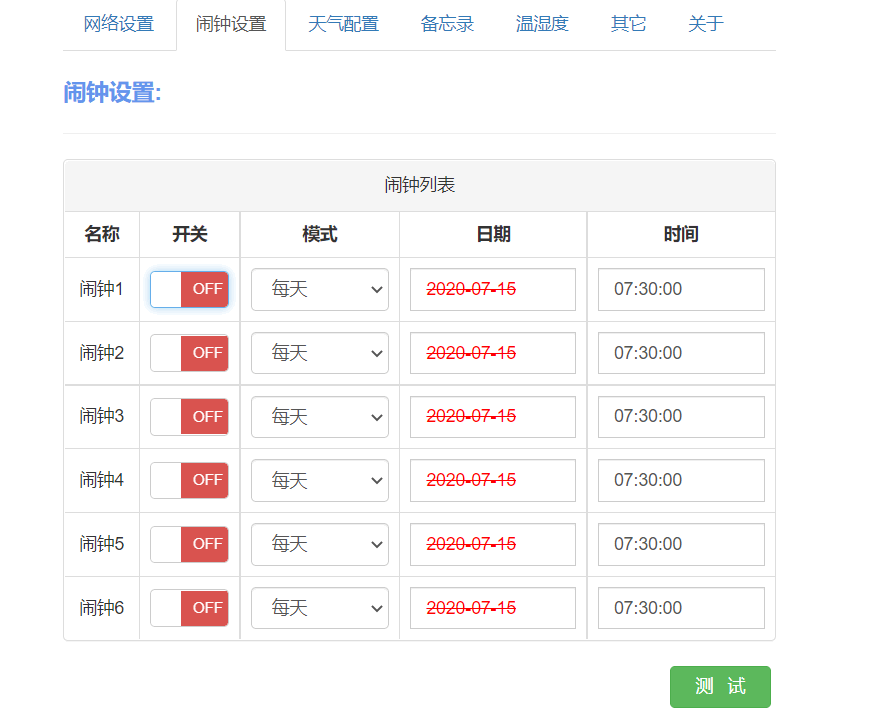
Task: Click the 闹钟列表 panel title
Action: click(x=420, y=185)
